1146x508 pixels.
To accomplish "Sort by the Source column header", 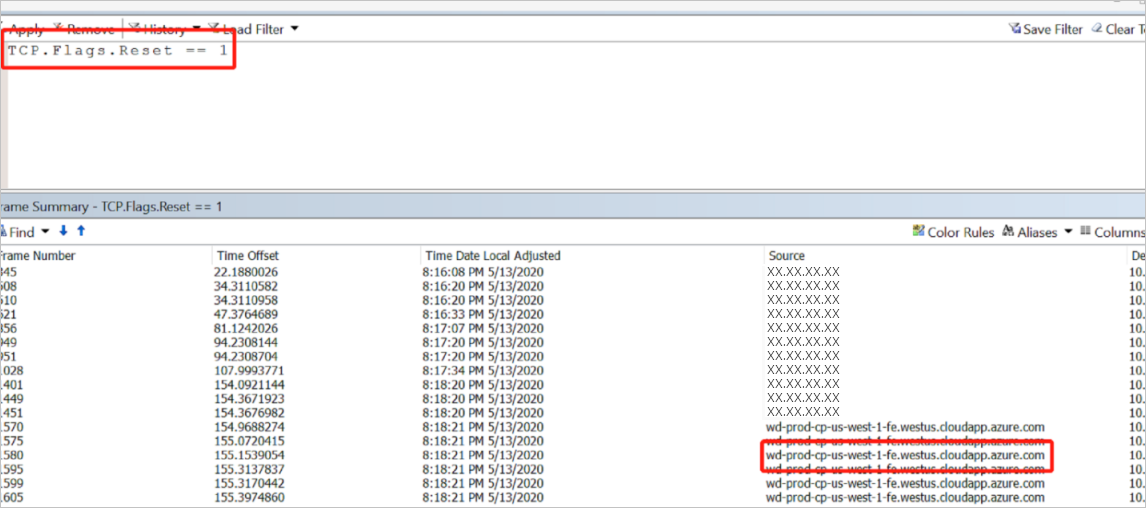I will click(946, 256).
